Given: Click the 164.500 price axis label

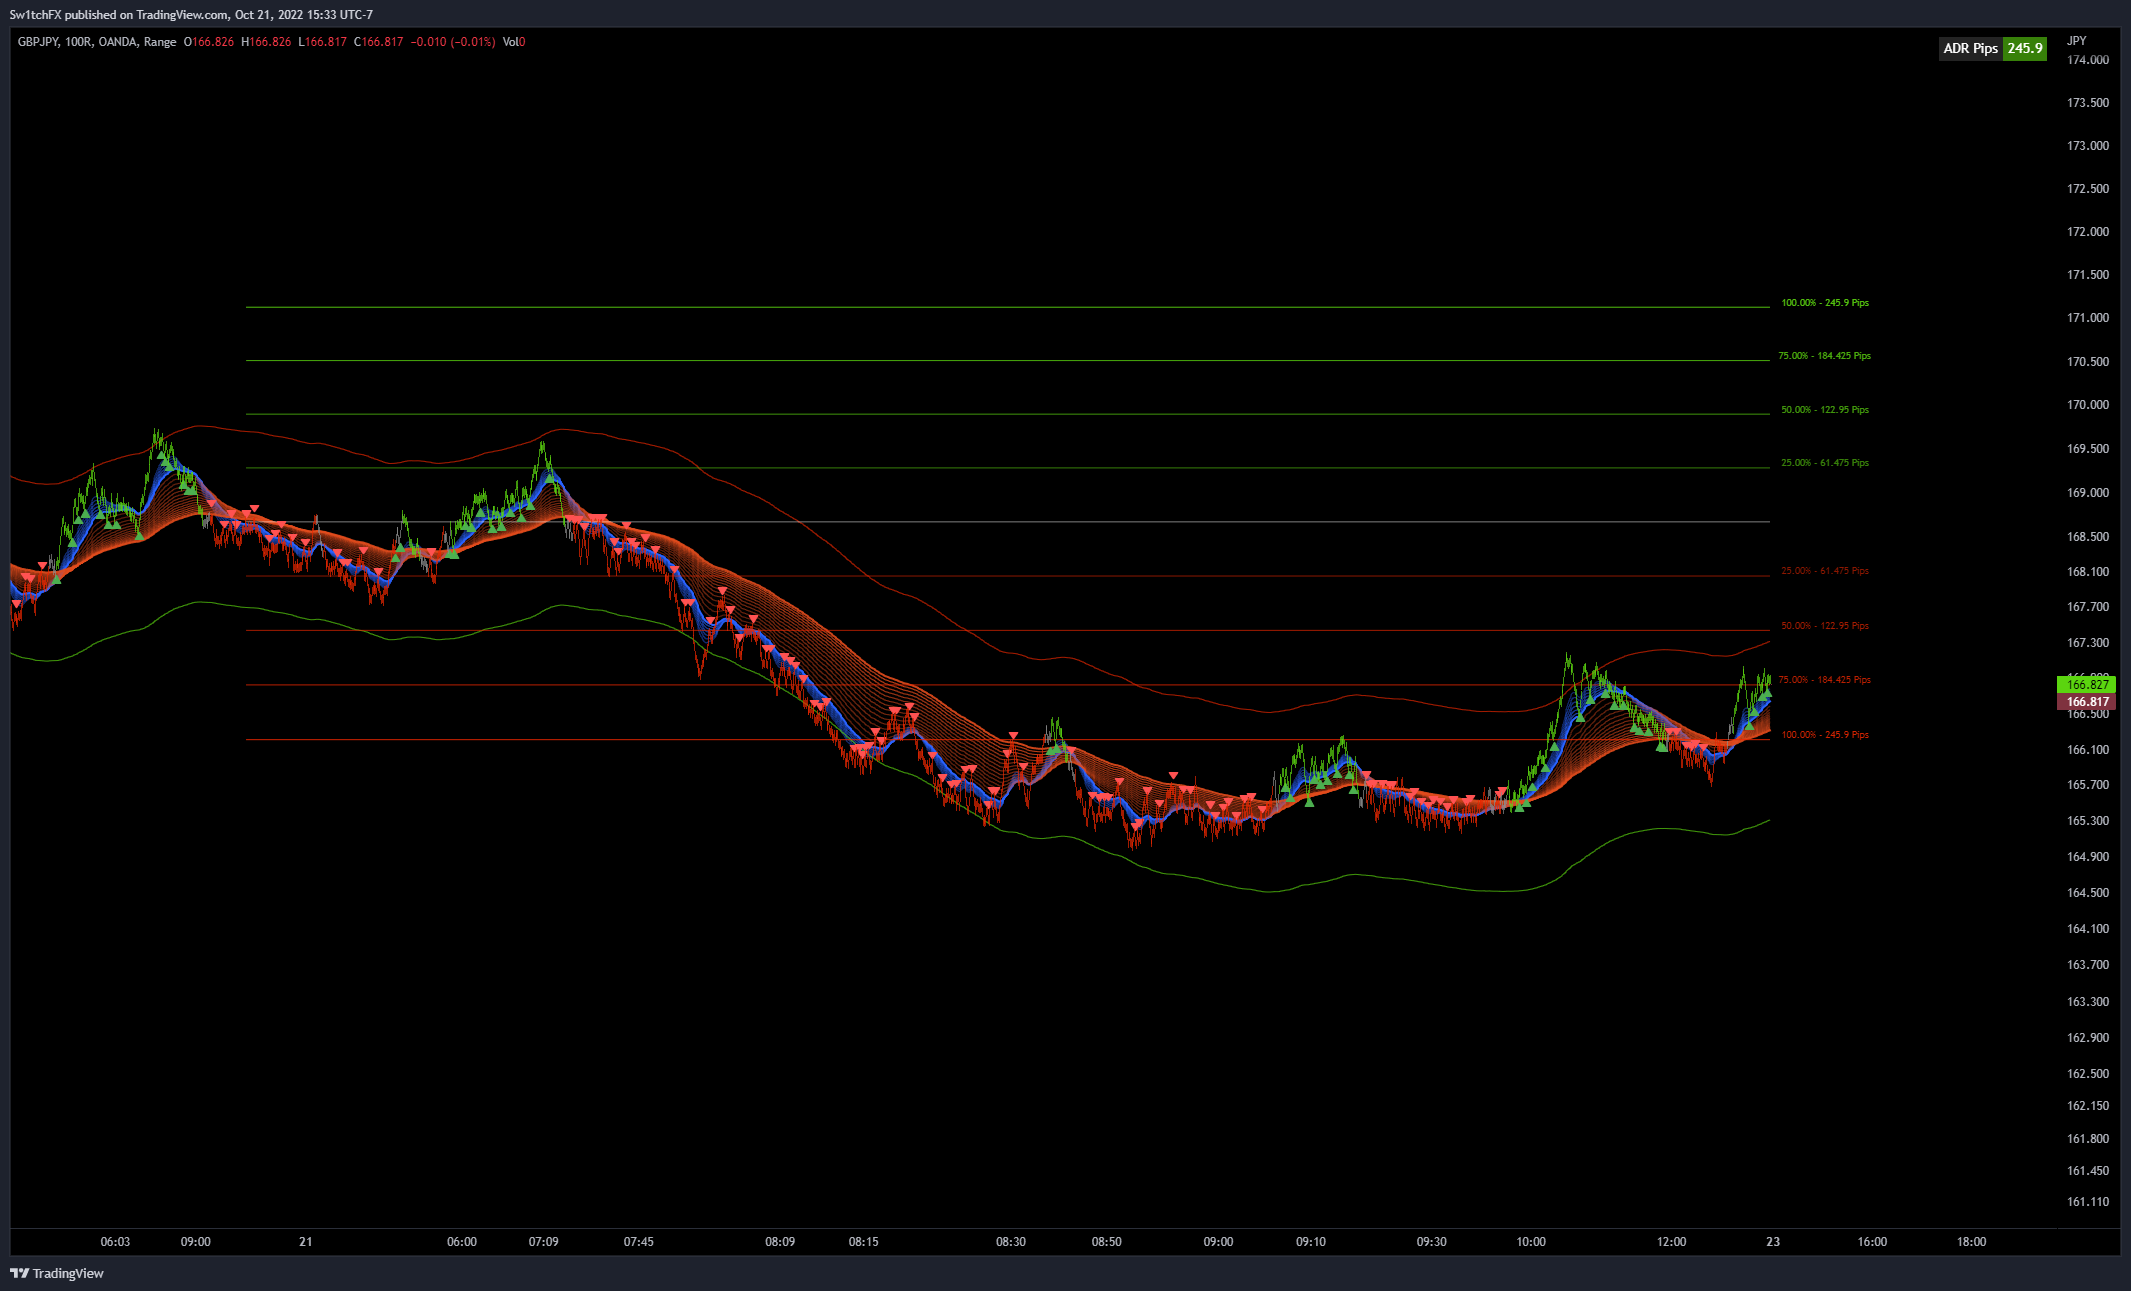Looking at the screenshot, I should point(2088,893).
